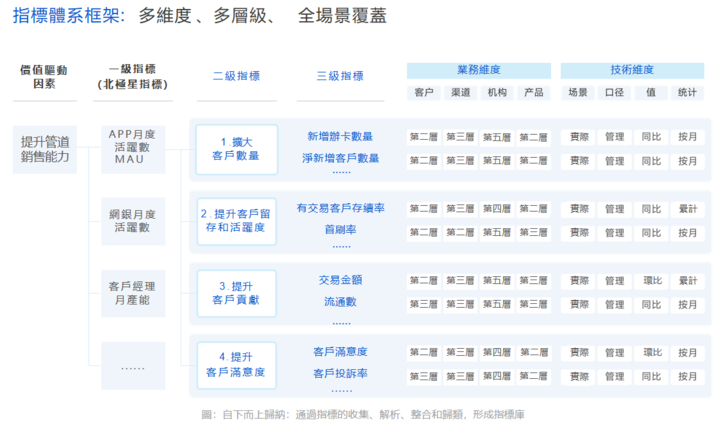The image size is (728, 434).
Task: Click the 3.提升客戶貢獻 box
Action: [x=236, y=293]
